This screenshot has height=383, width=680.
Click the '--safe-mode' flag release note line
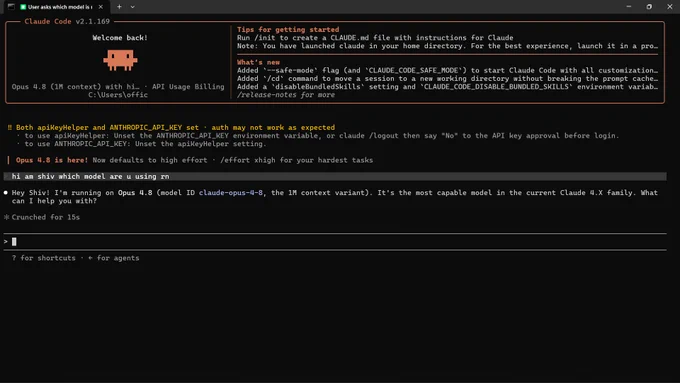click(448, 70)
